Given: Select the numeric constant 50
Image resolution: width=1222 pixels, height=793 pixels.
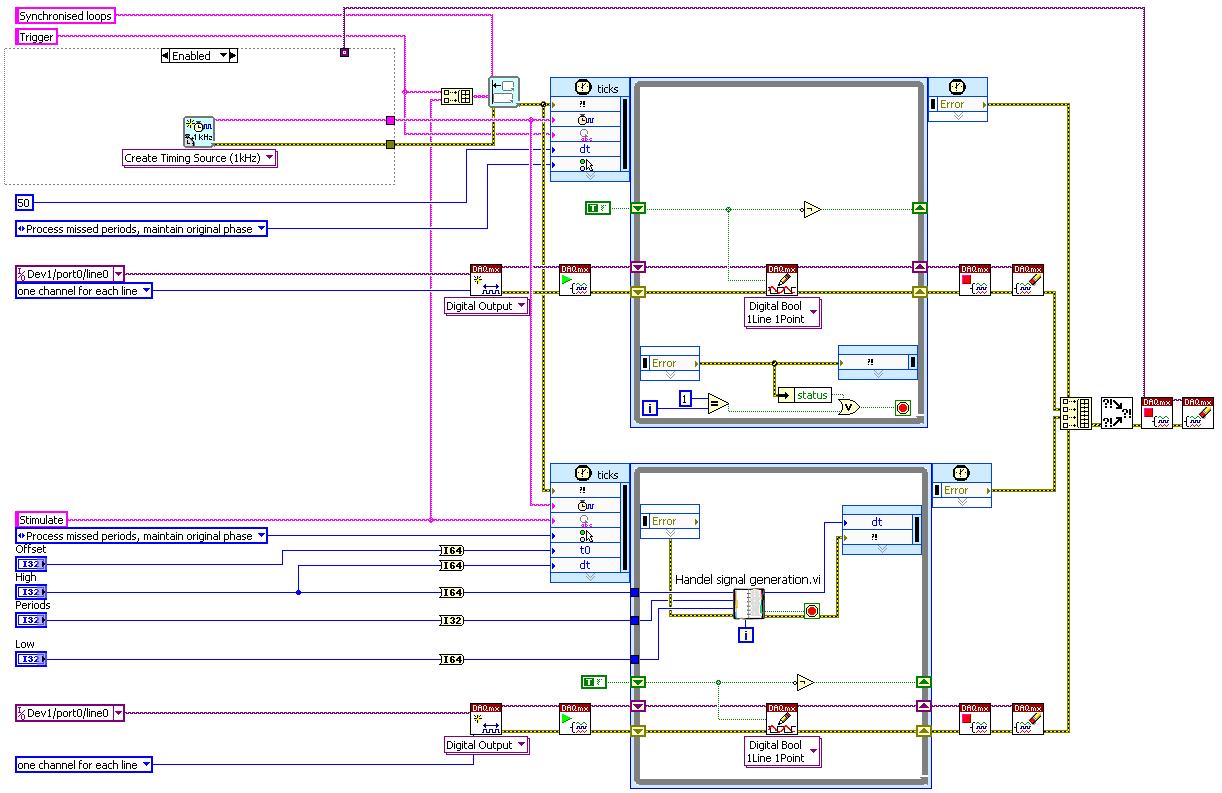Looking at the screenshot, I should (x=24, y=203).
